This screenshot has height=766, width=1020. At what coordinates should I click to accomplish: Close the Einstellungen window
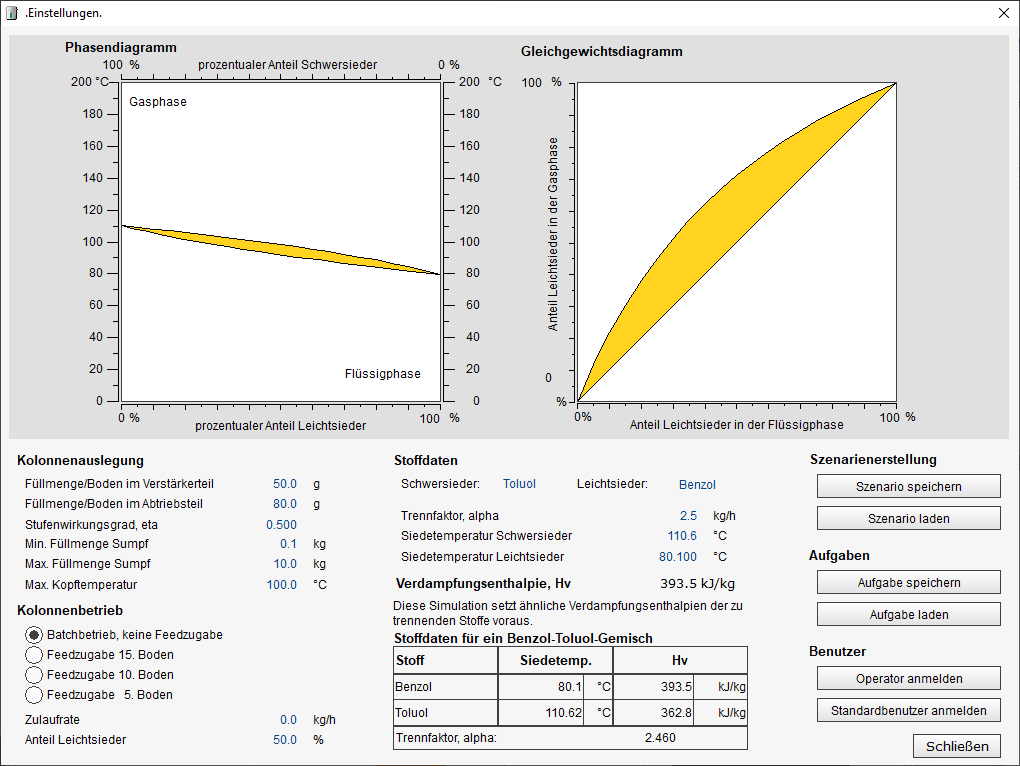[x=1004, y=13]
